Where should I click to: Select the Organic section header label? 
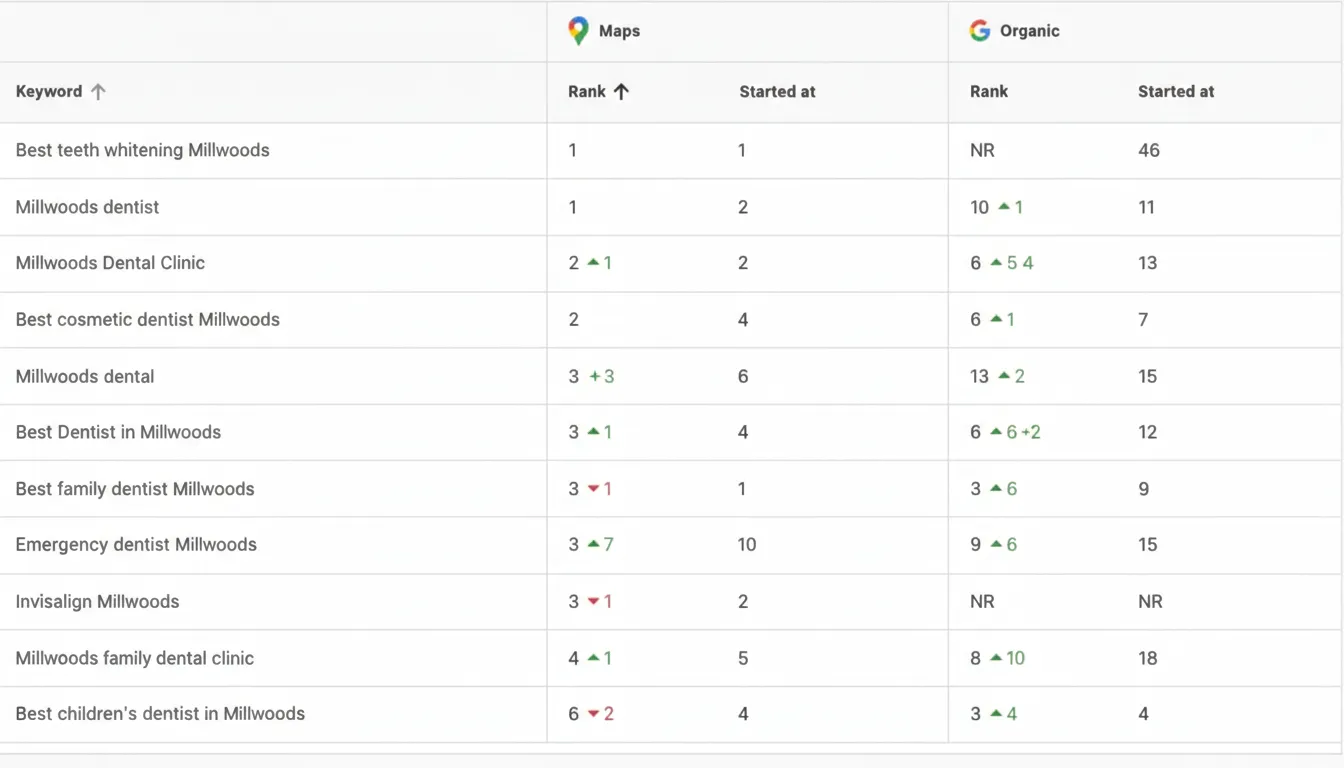pos(1029,31)
